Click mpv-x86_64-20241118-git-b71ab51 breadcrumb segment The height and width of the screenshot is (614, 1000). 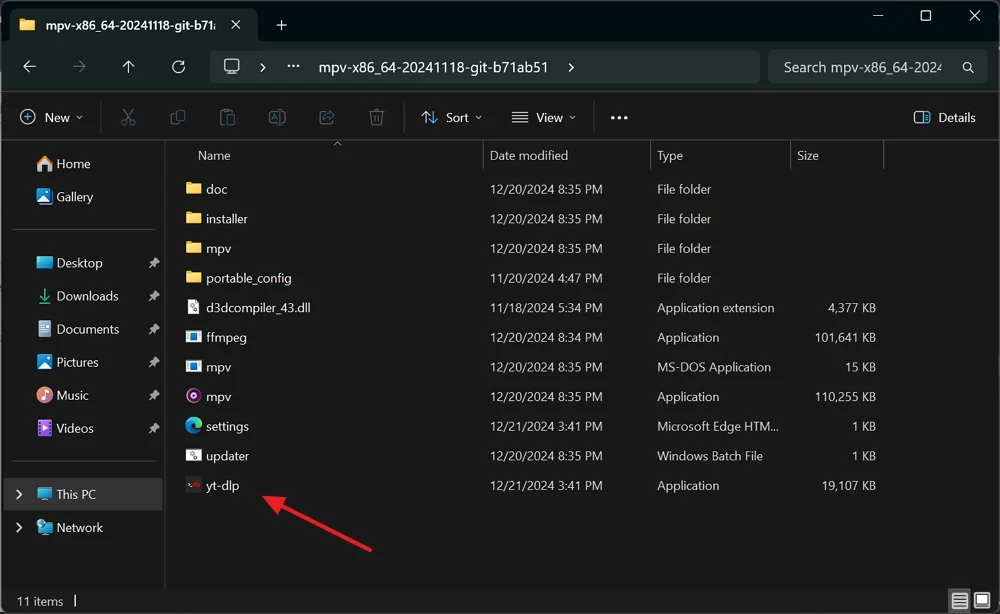point(433,67)
